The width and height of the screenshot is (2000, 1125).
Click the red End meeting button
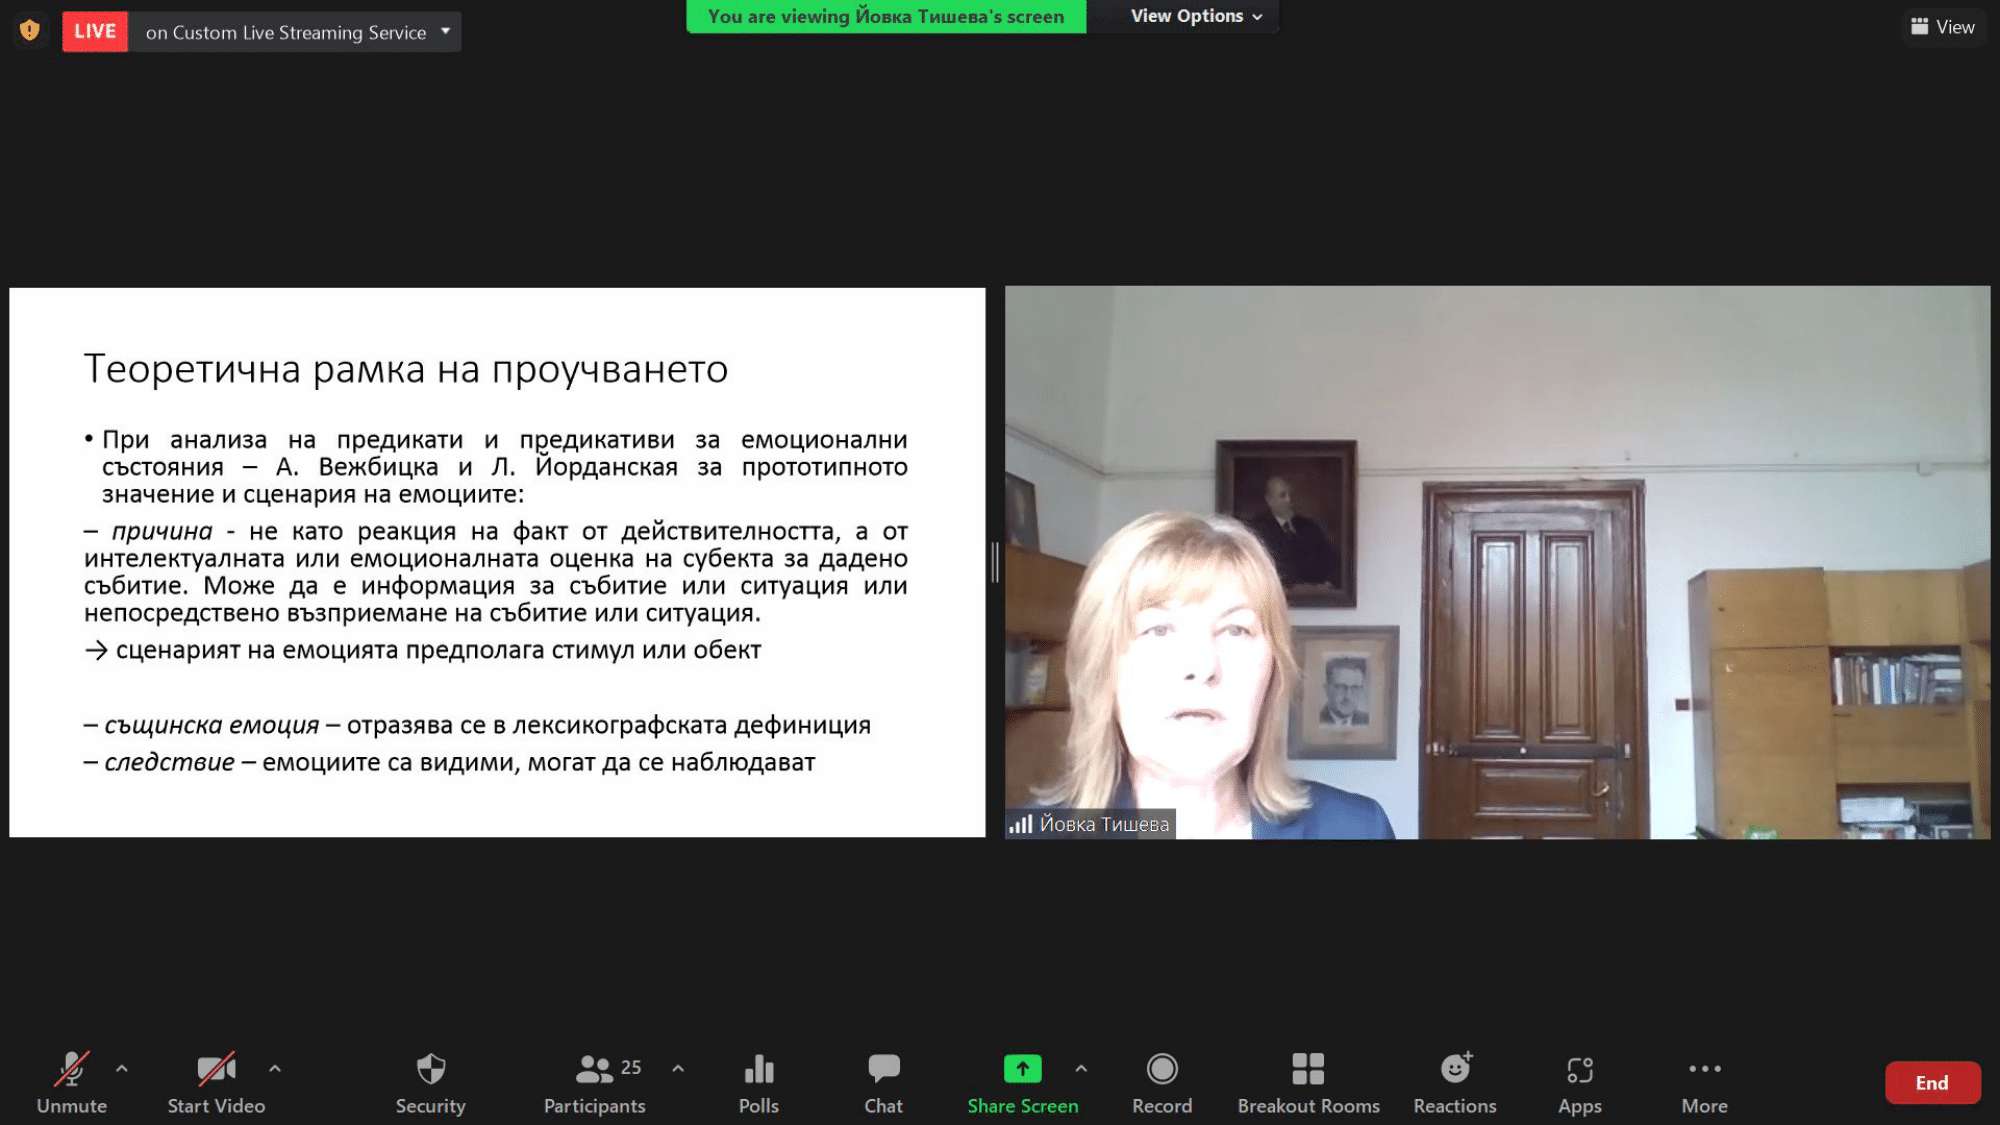pos(1931,1083)
